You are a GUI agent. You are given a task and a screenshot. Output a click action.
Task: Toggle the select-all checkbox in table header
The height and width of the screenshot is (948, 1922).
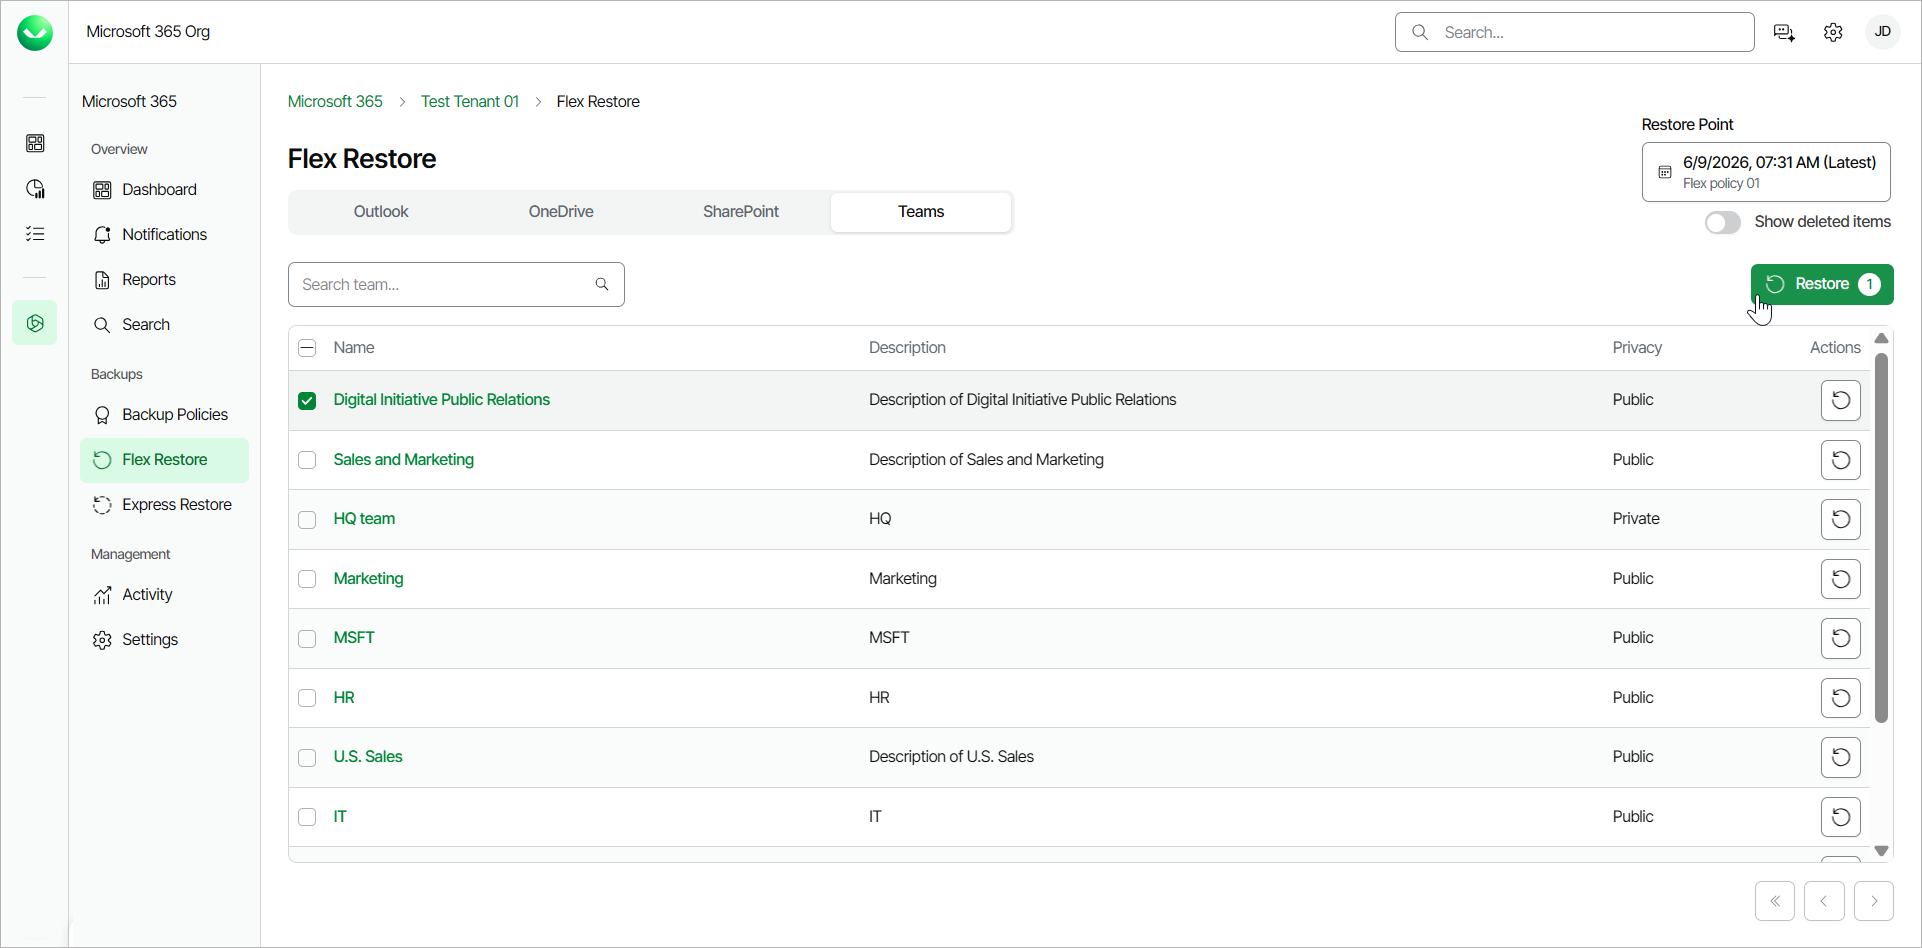(307, 348)
